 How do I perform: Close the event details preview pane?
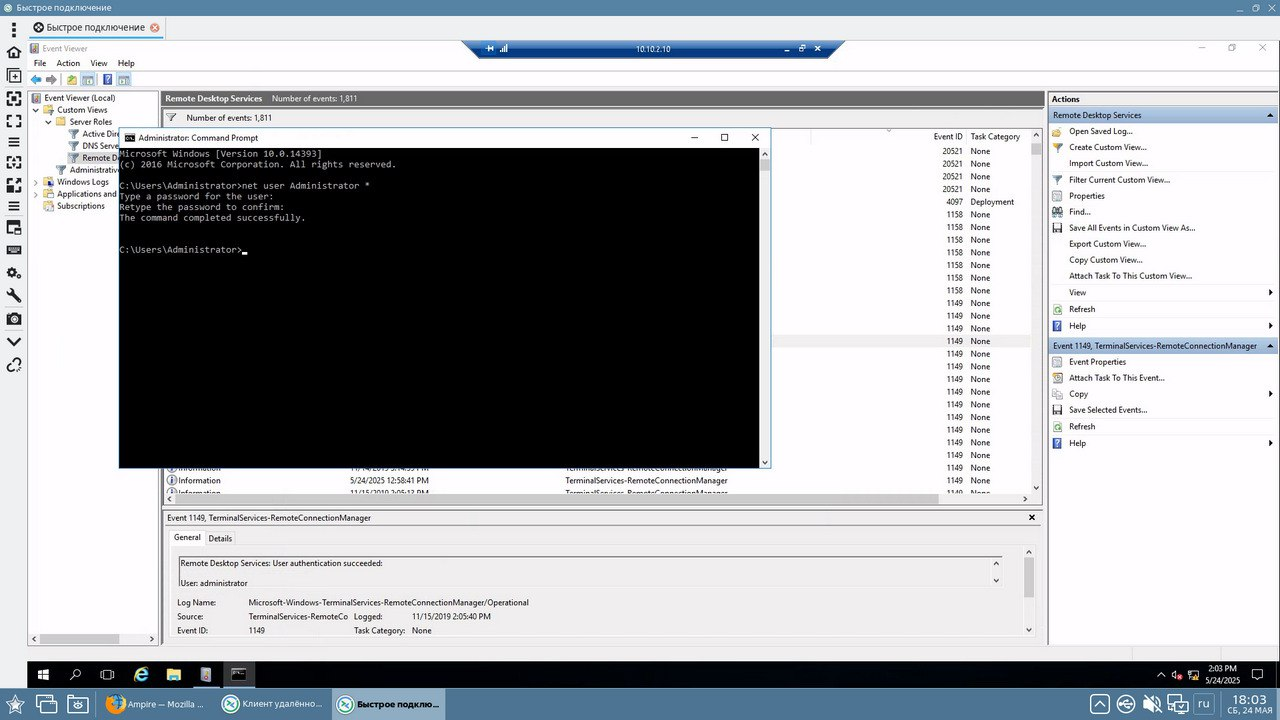click(x=1033, y=517)
